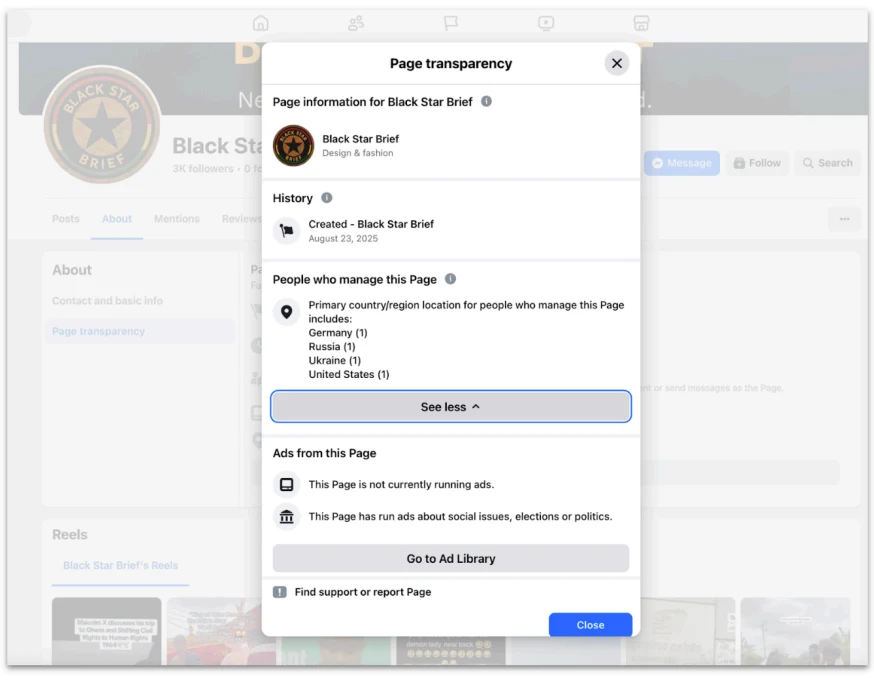Close the Page transparency dialog with X
The width and height of the screenshot is (874, 680).
(x=616, y=63)
